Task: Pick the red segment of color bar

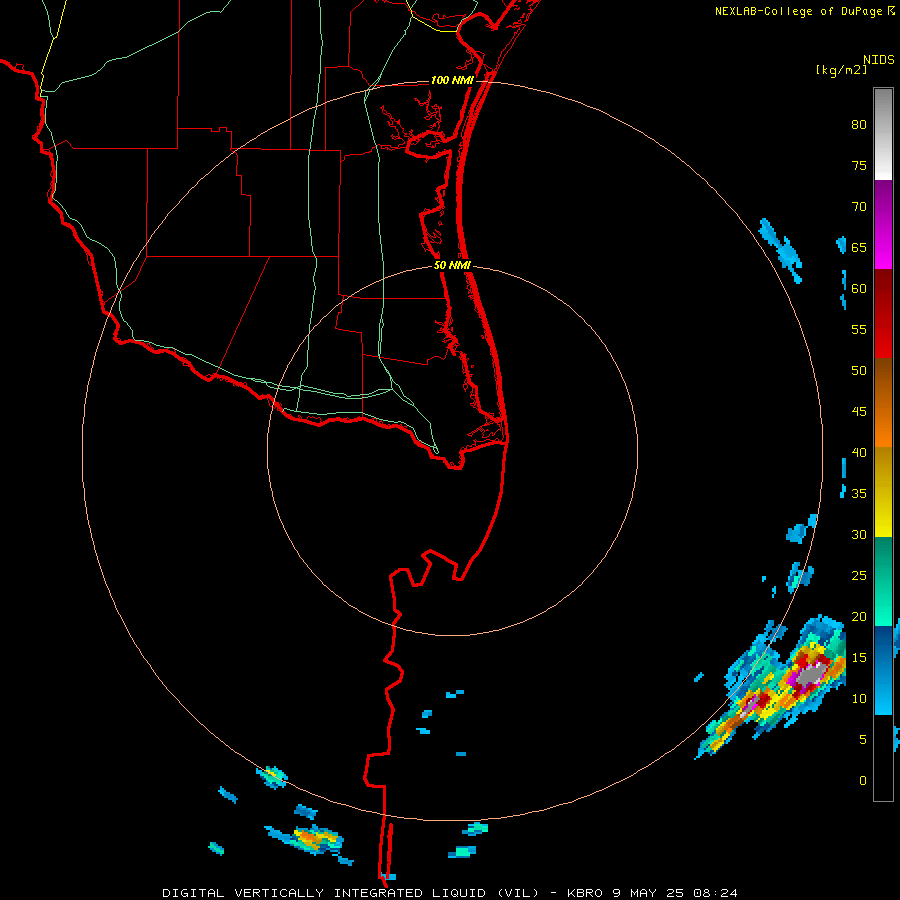Action: (x=883, y=313)
